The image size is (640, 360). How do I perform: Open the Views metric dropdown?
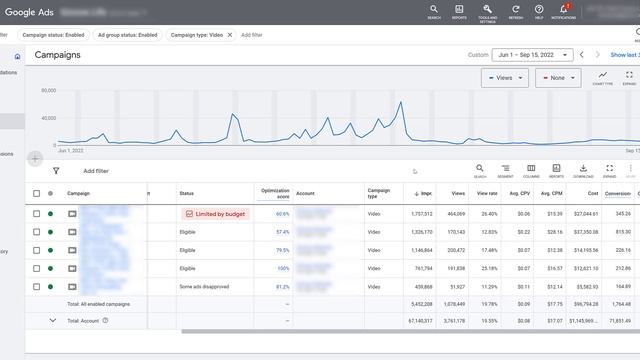(x=505, y=78)
